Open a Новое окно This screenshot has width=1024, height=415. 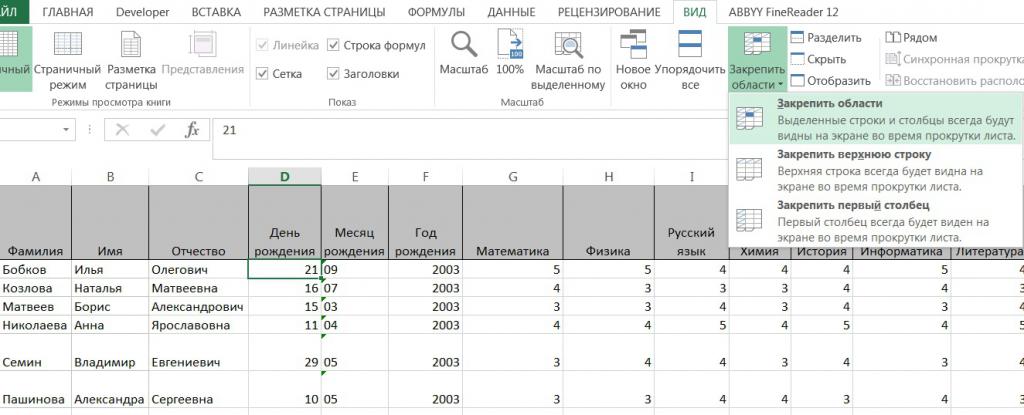point(633,60)
